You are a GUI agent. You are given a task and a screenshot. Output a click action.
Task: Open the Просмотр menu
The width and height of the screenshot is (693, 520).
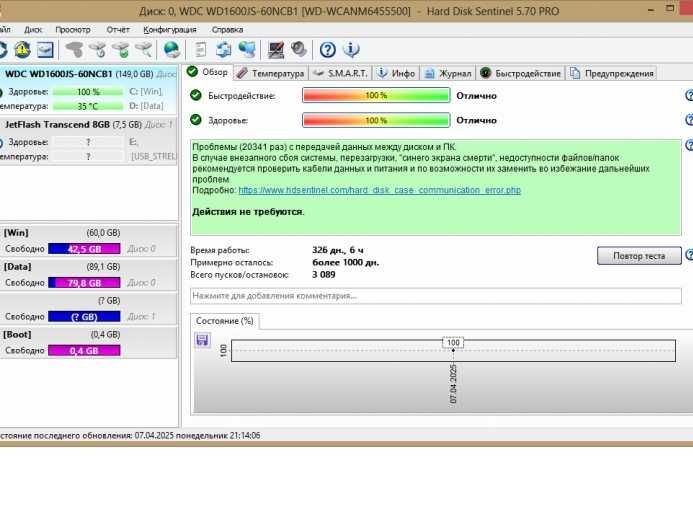73,30
